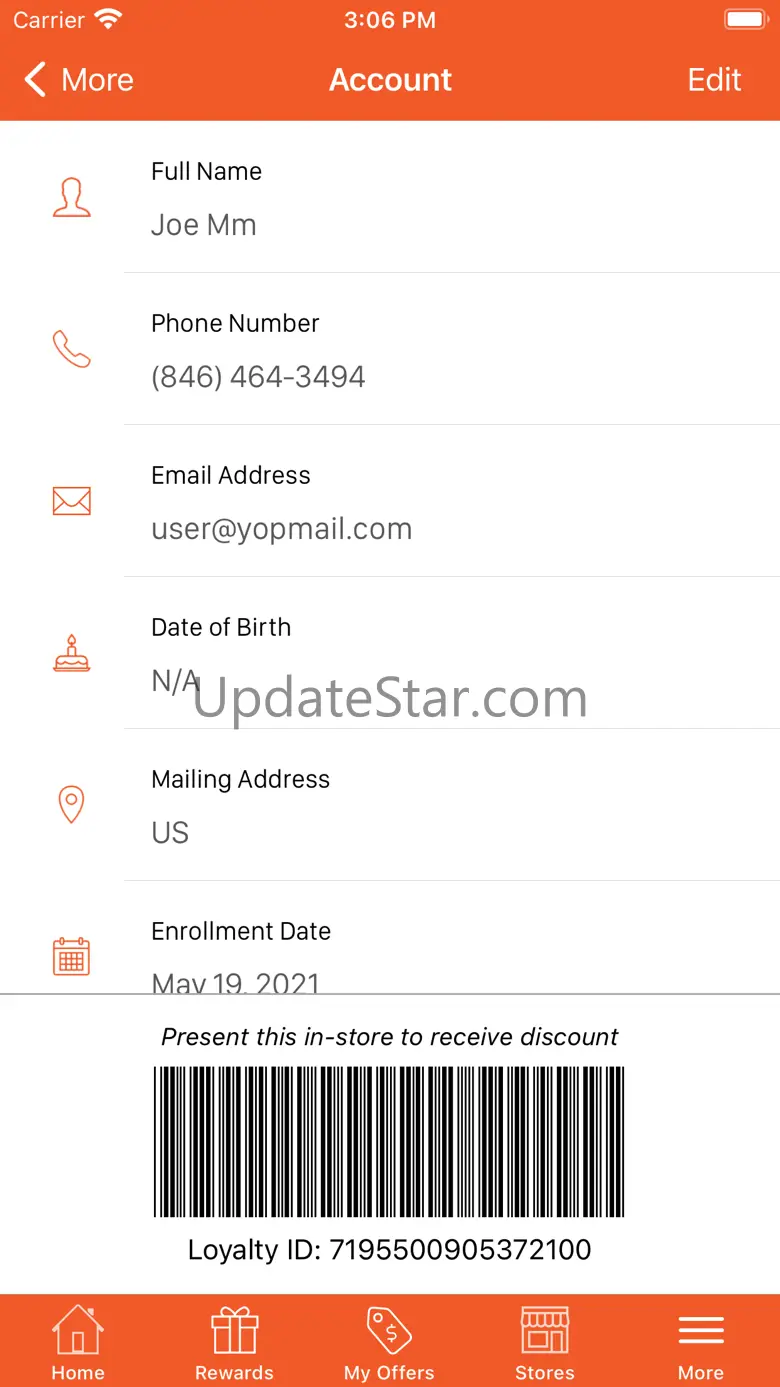Select the Full Name field Joe Mm
The height and width of the screenshot is (1387, 780).
click(x=452, y=197)
